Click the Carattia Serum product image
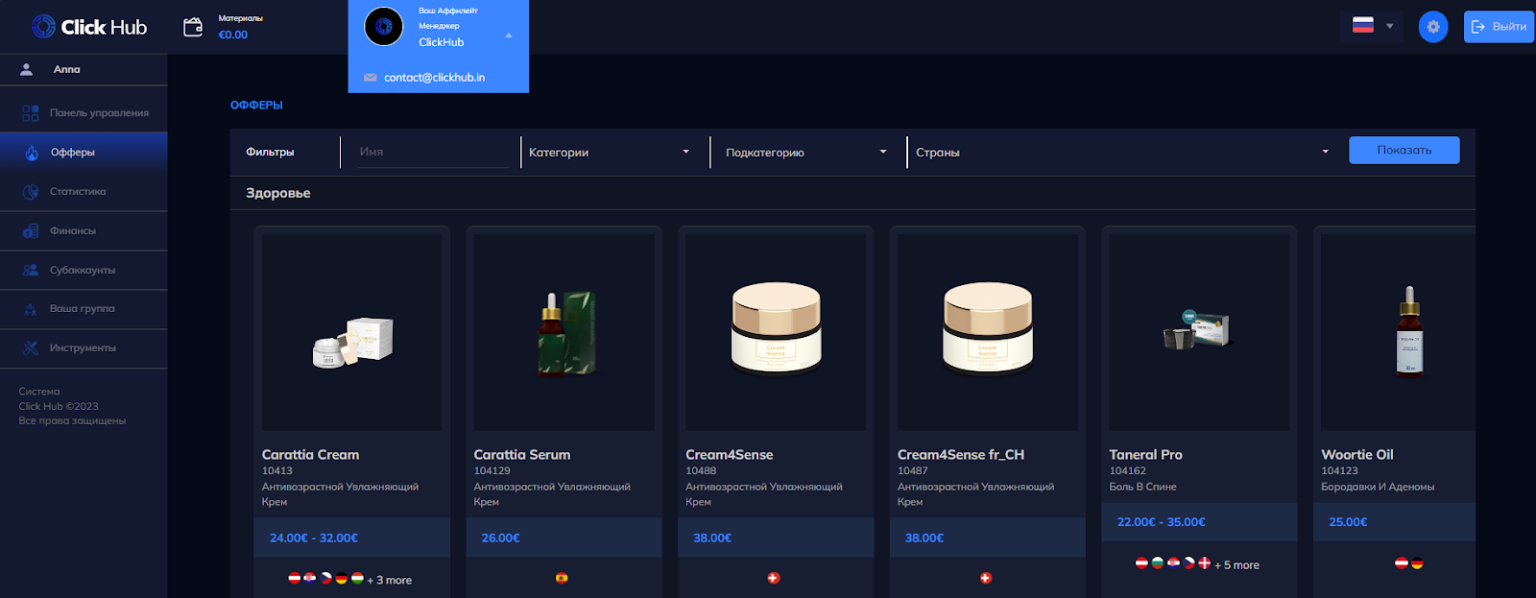This screenshot has width=1536, height=598. click(x=564, y=333)
